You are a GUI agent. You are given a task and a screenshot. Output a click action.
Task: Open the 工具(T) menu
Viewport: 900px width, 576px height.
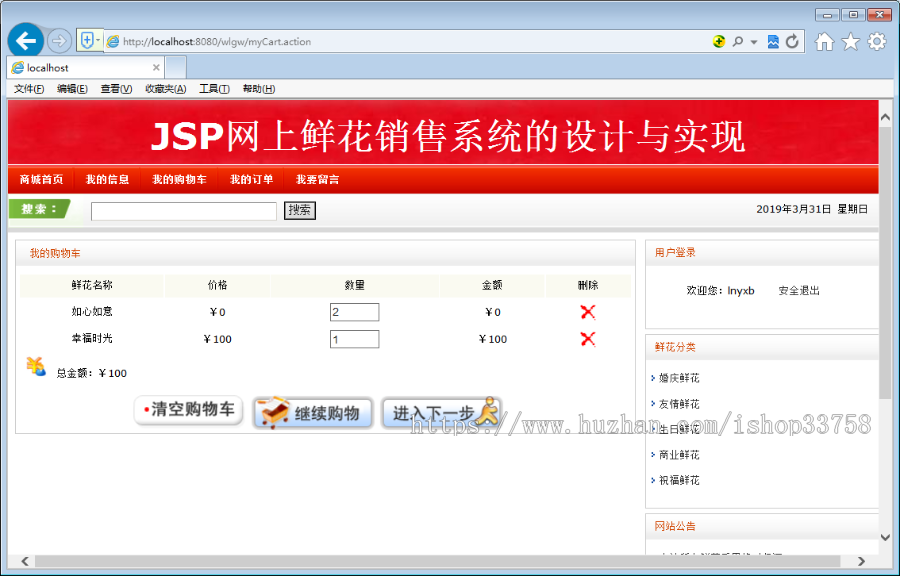(x=213, y=89)
